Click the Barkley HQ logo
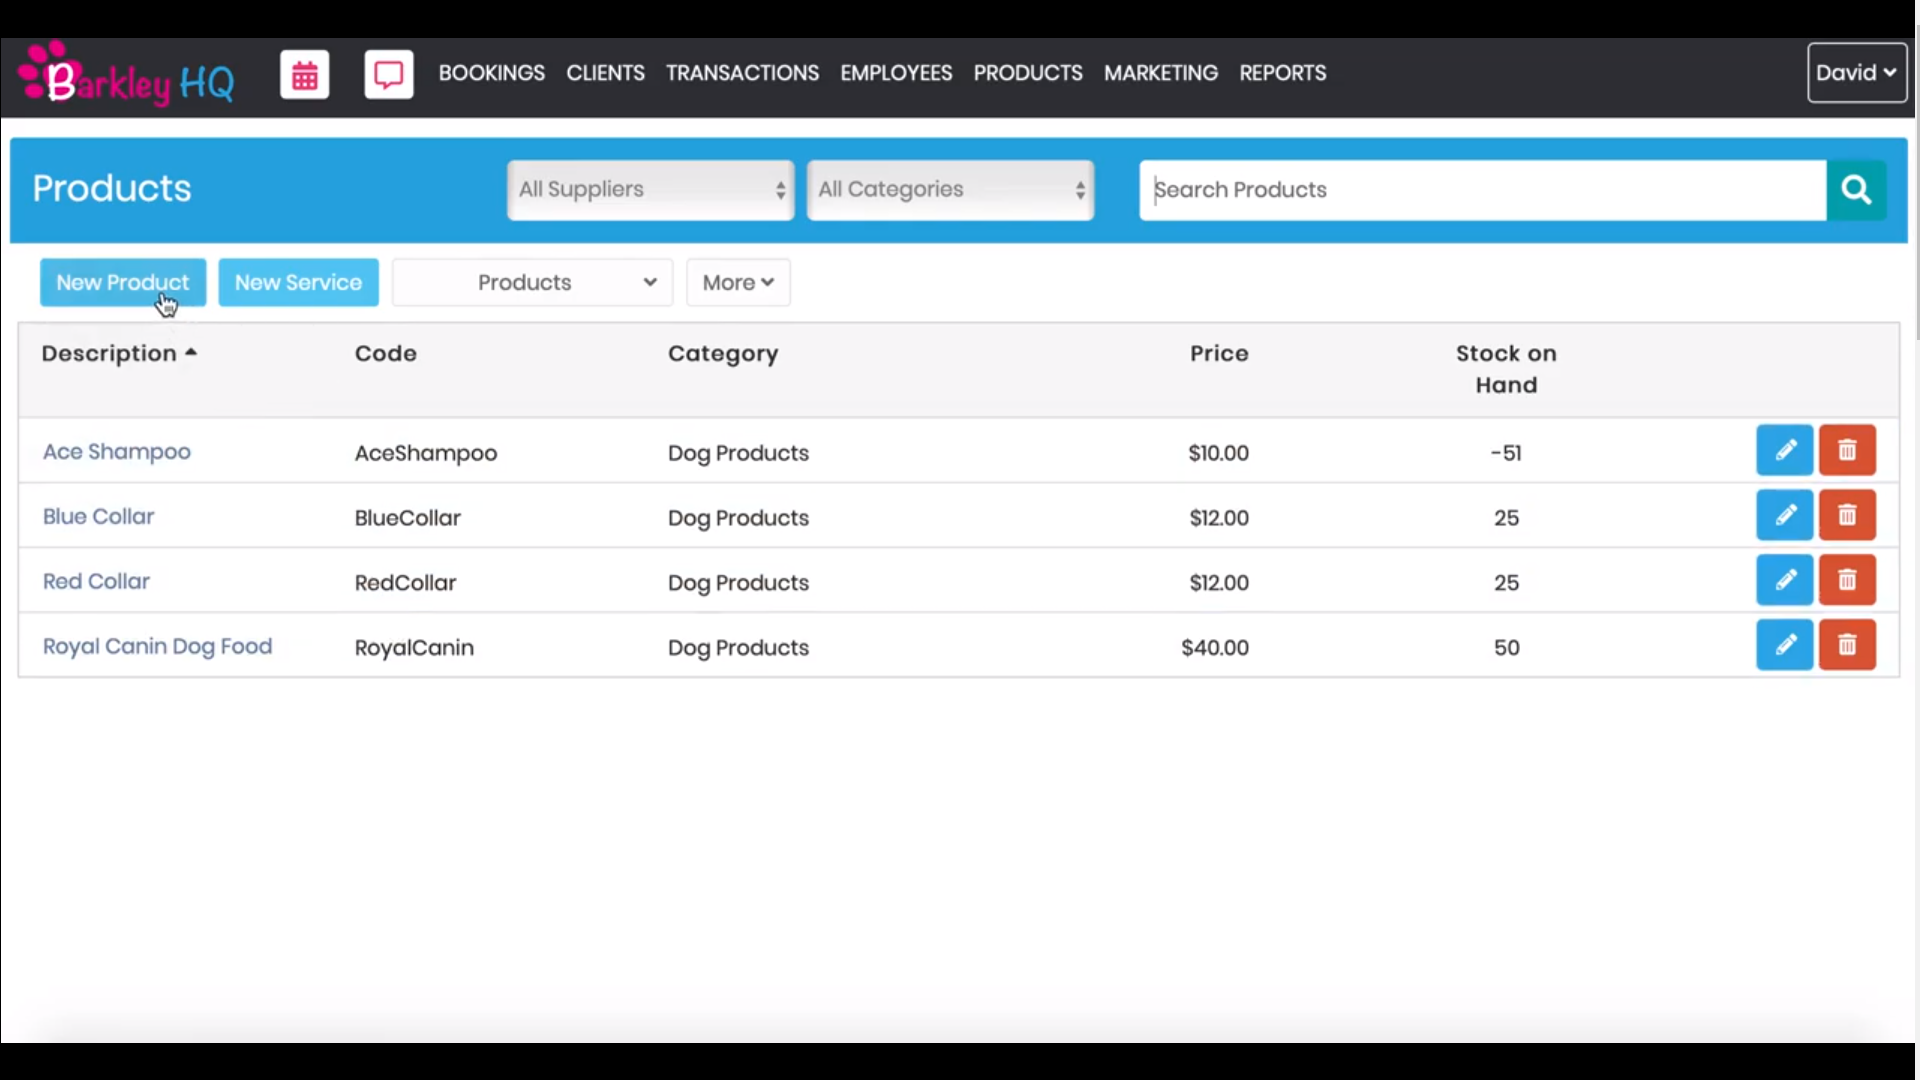The width and height of the screenshot is (1920, 1080). [124, 74]
